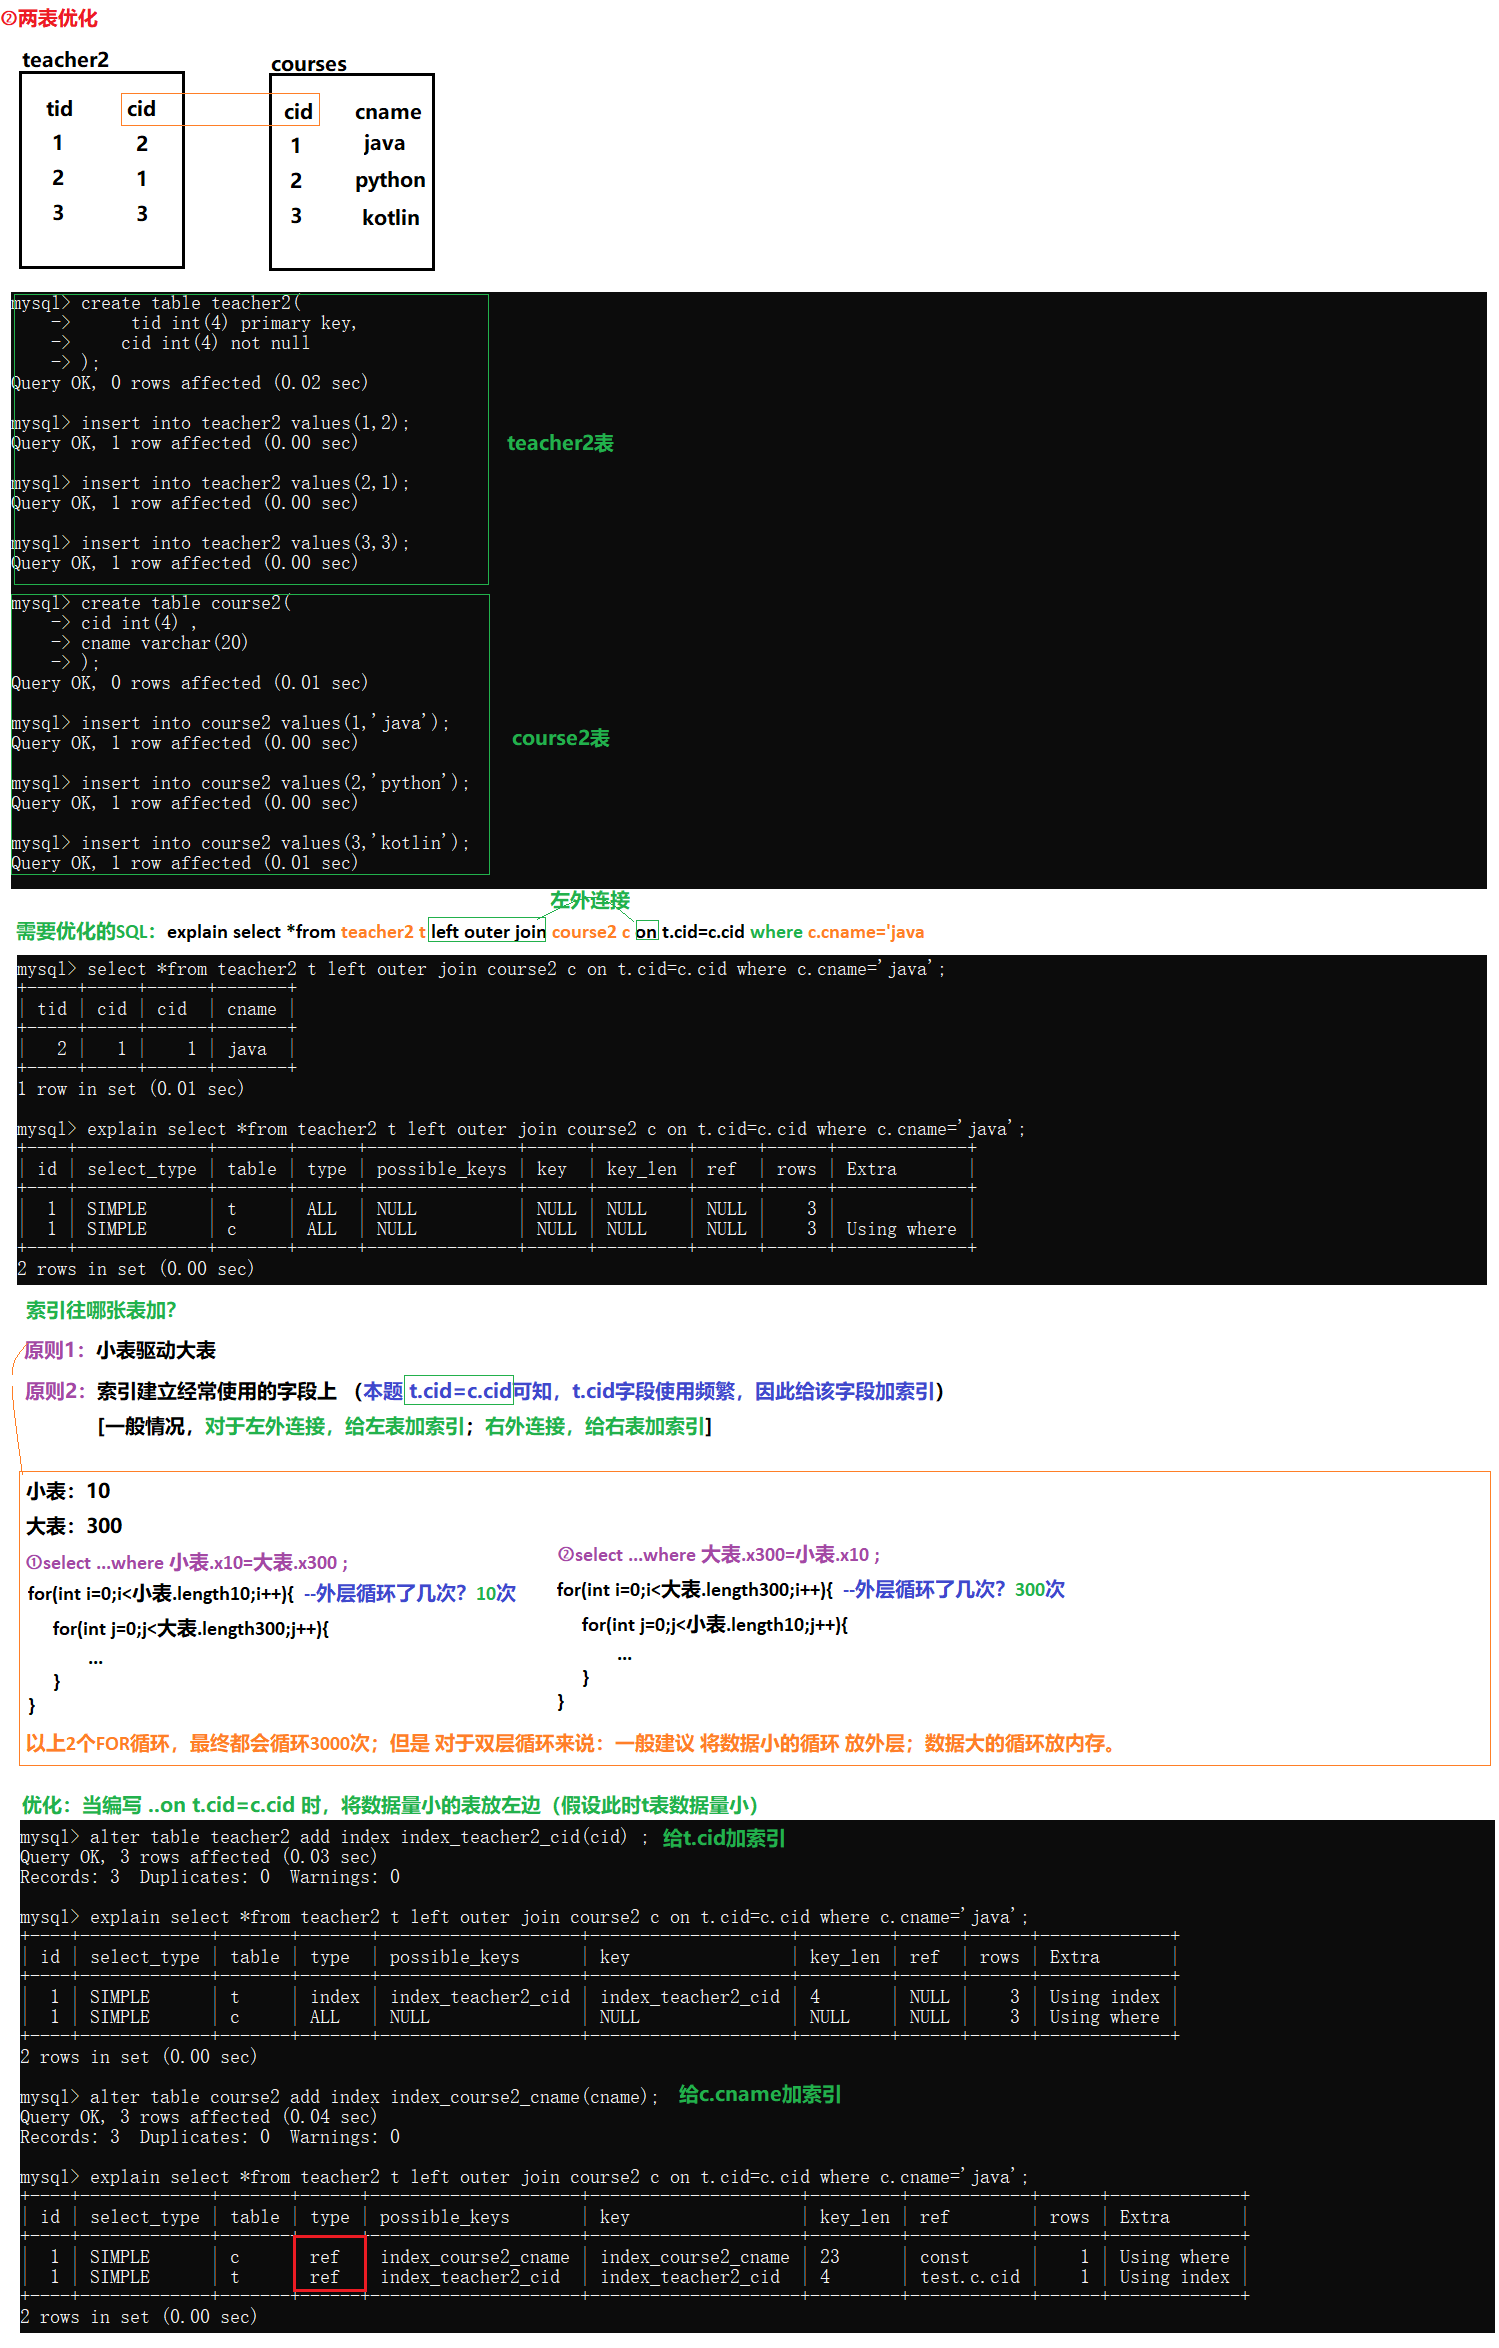
Task: Click the green "300次" loop count
Action: pos(1039,1589)
